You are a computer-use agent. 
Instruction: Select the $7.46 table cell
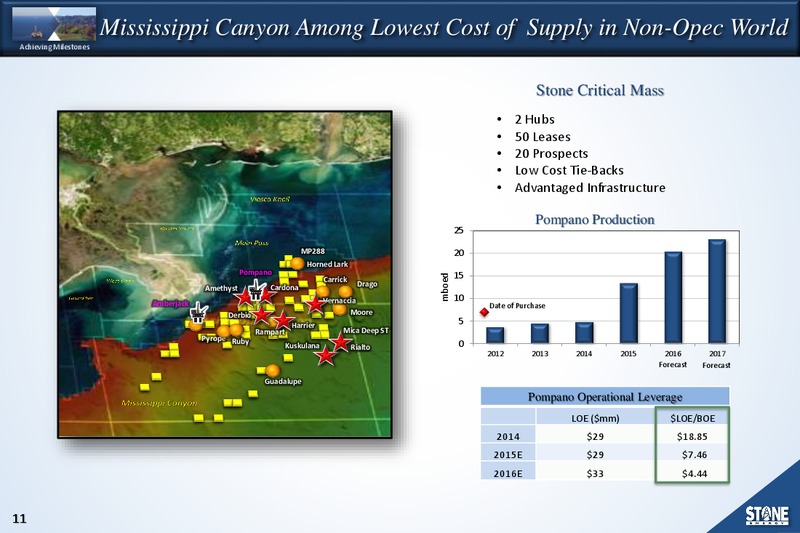click(692, 455)
